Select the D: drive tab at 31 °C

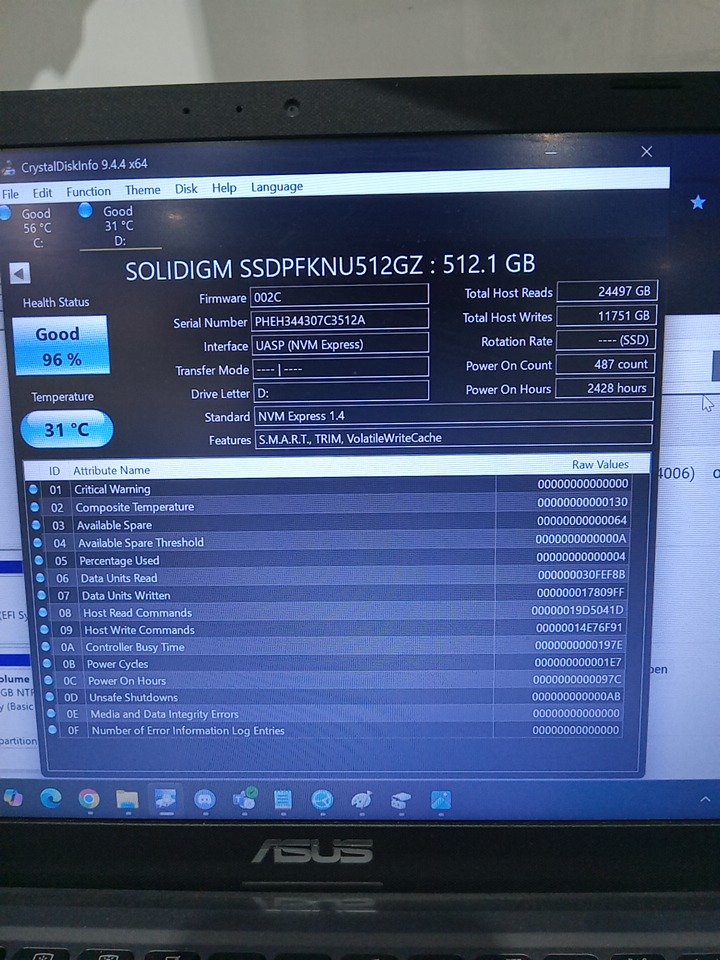[118, 226]
